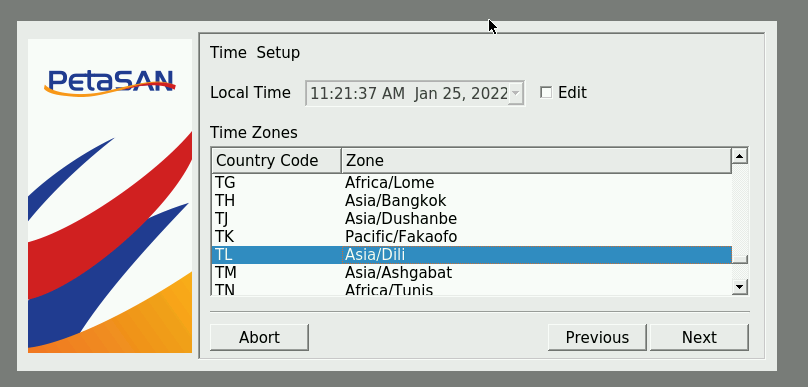Click the time zone scrollbar thumb
The height and width of the screenshot is (387, 808).
[x=739, y=259]
